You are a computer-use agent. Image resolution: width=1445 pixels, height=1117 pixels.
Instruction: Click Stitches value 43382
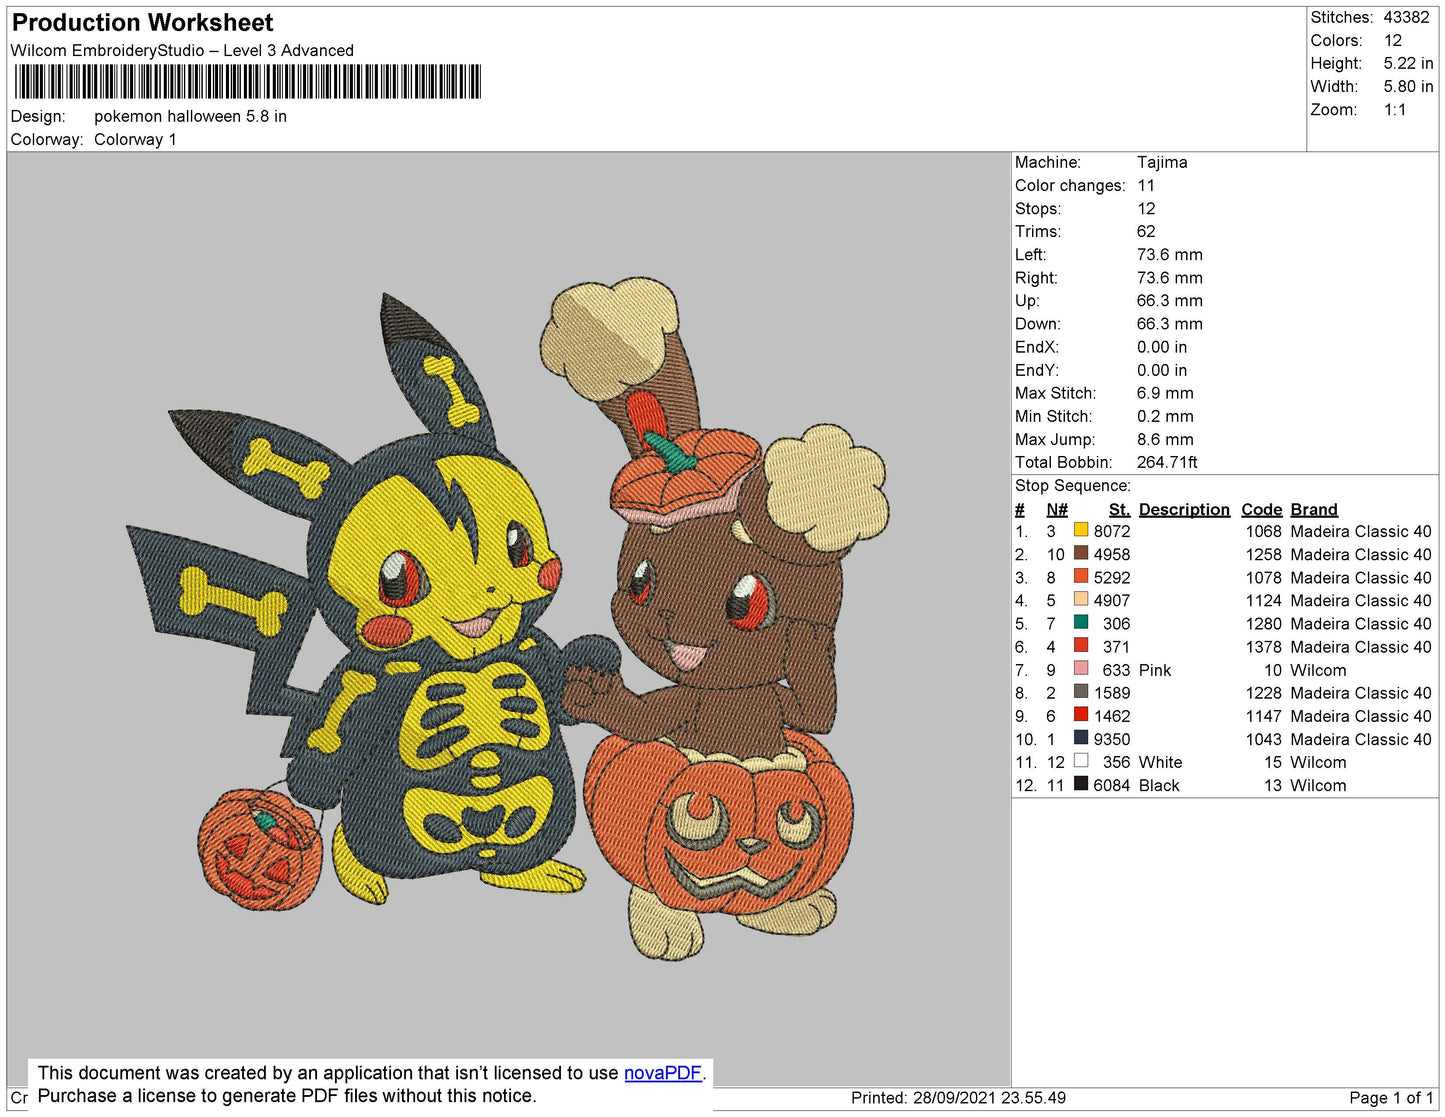pos(1406,17)
